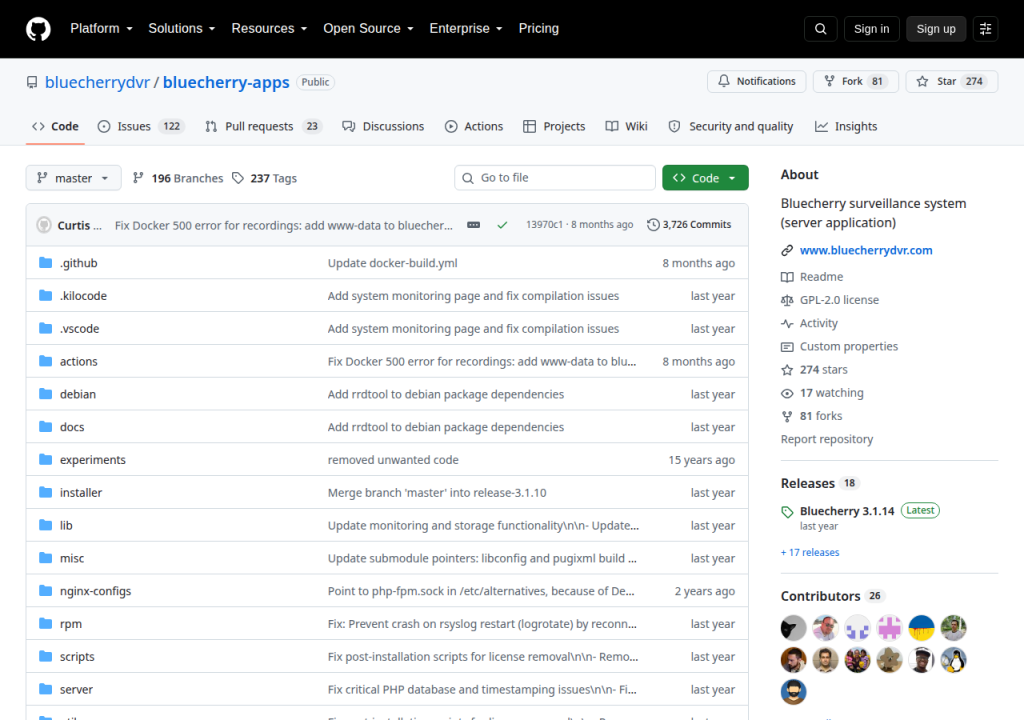This screenshot has height=720, width=1024.
Task: Open the Projects tab
Action: [x=554, y=126]
